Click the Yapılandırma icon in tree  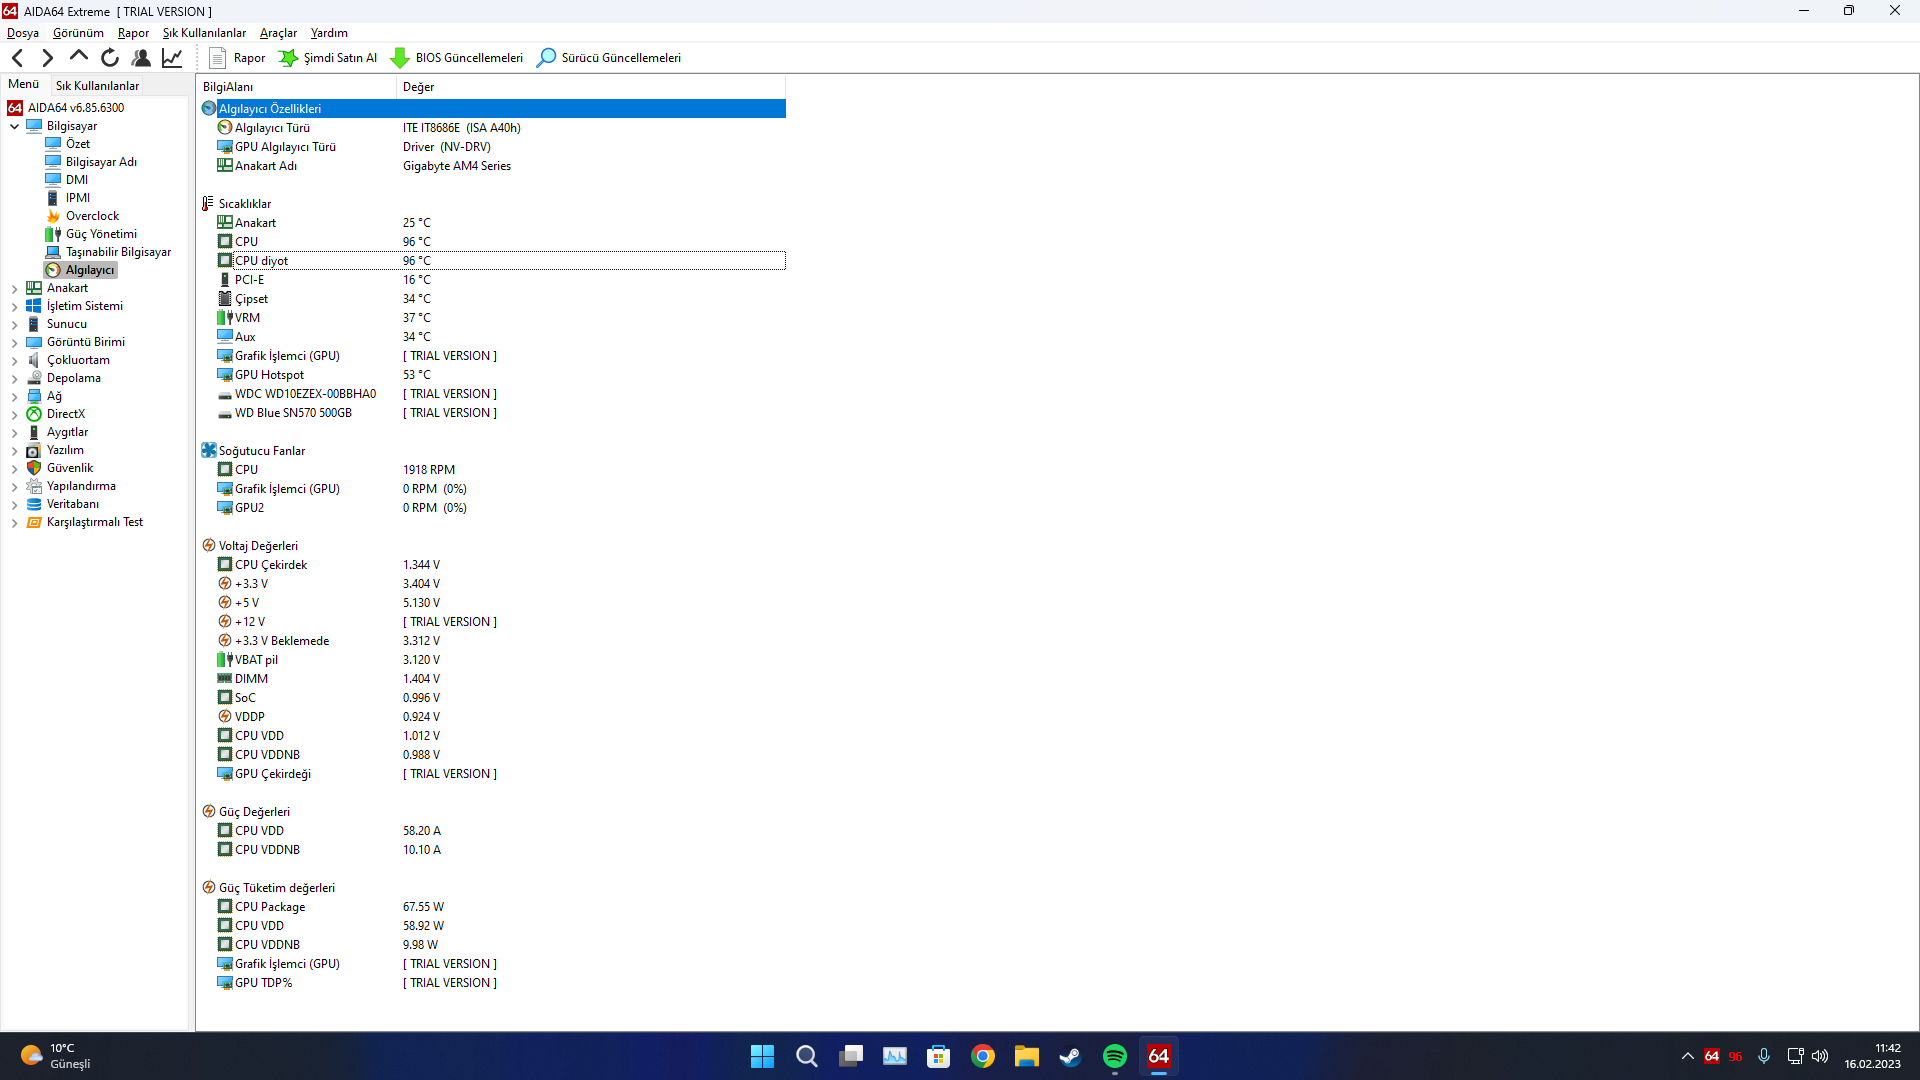click(34, 486)
